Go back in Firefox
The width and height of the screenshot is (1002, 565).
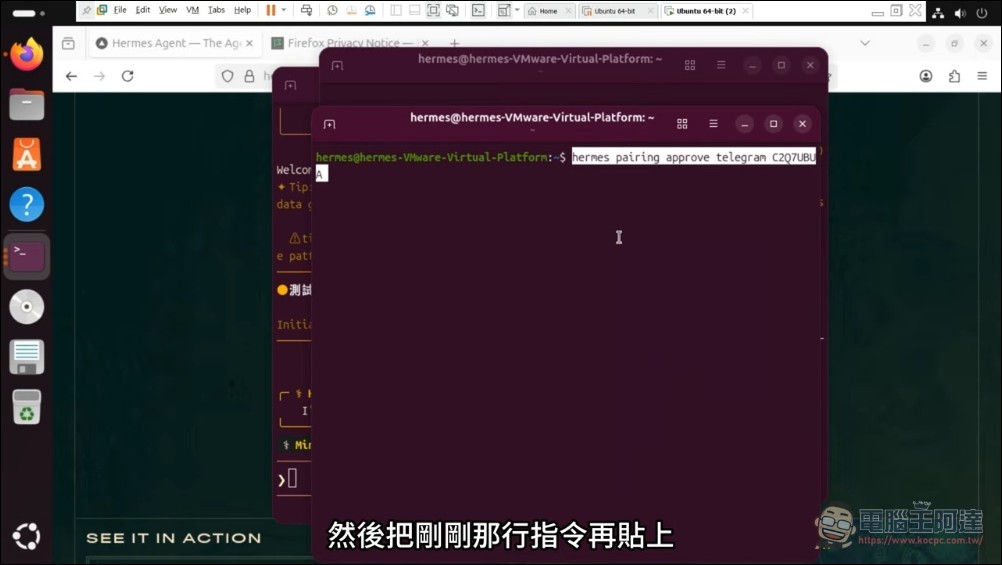coord(71,76)
